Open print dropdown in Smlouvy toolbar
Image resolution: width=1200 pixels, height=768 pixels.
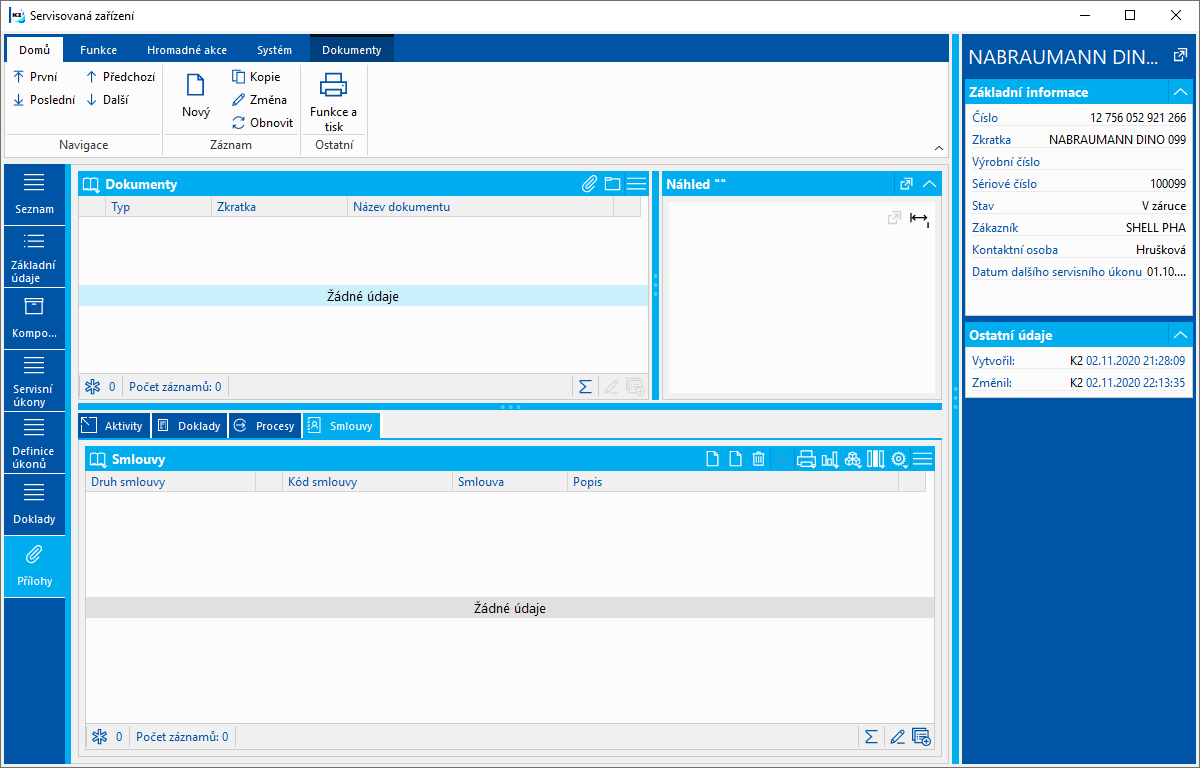tap(806, 459)
